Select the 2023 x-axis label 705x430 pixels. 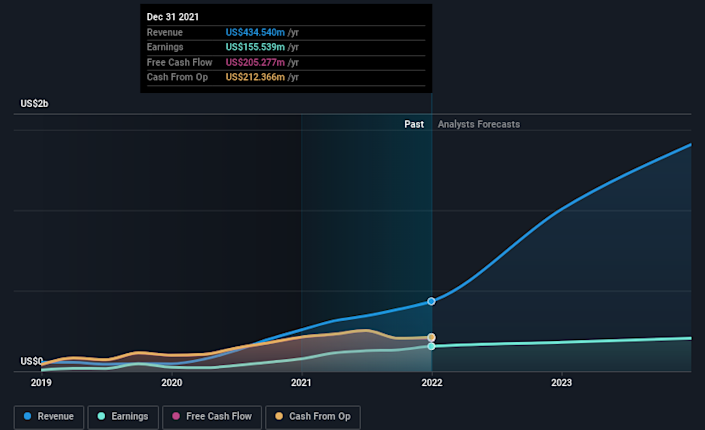[562, 382]
